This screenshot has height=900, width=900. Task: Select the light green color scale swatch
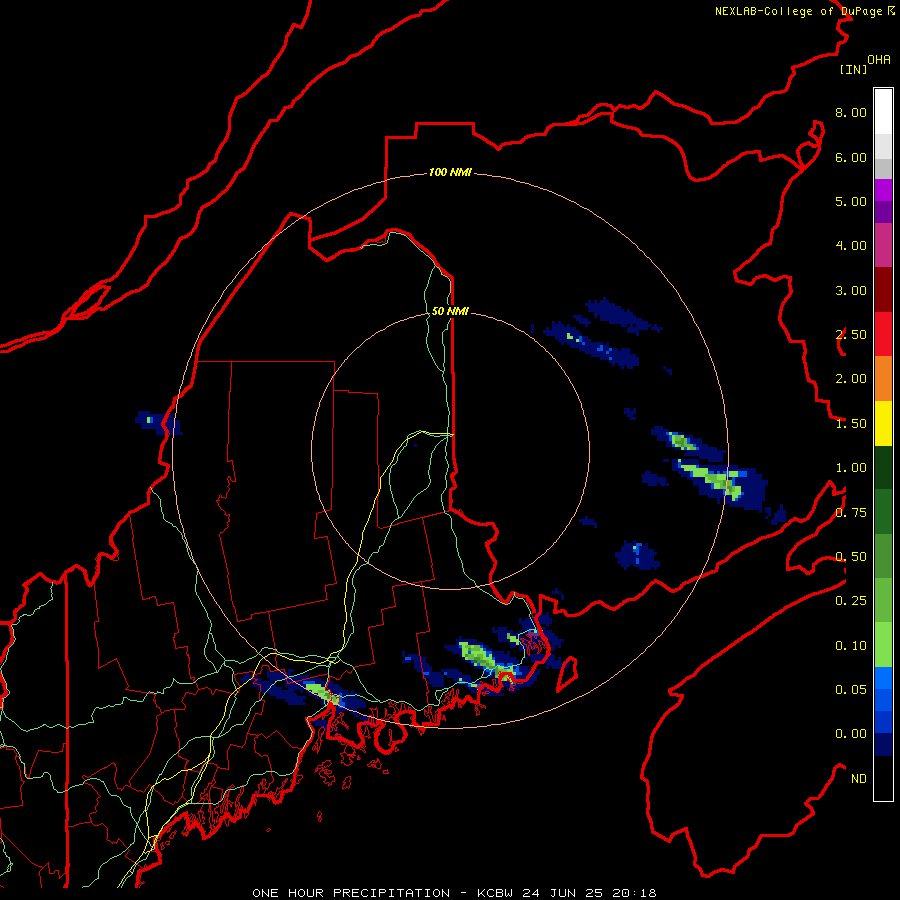(x=883, y=645)
